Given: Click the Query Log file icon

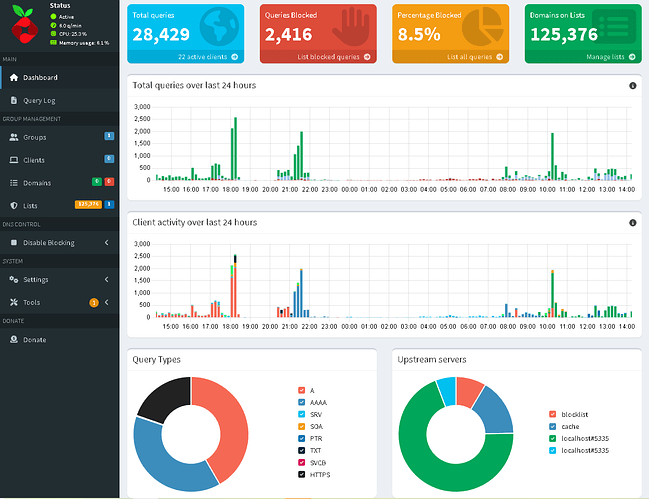Looking at the screenshot, I should 14,100.
